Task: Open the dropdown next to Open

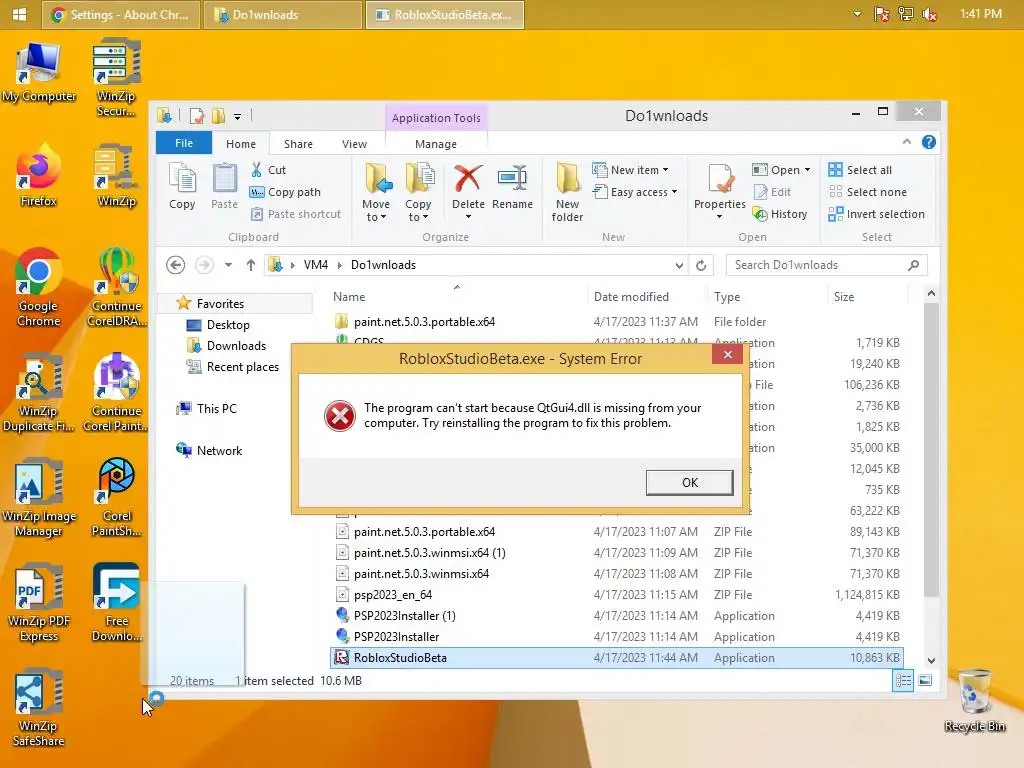Action: tap(808, 170)
